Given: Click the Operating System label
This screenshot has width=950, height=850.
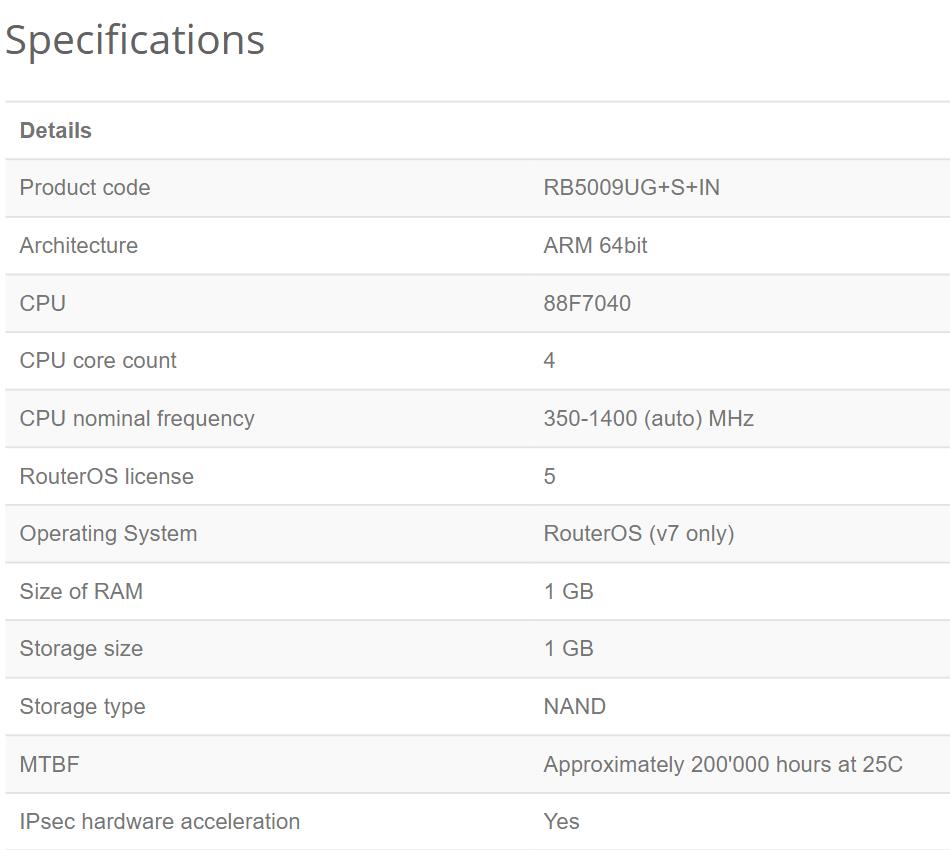Looking at the screenshot, I should click(x=108, y=534).
